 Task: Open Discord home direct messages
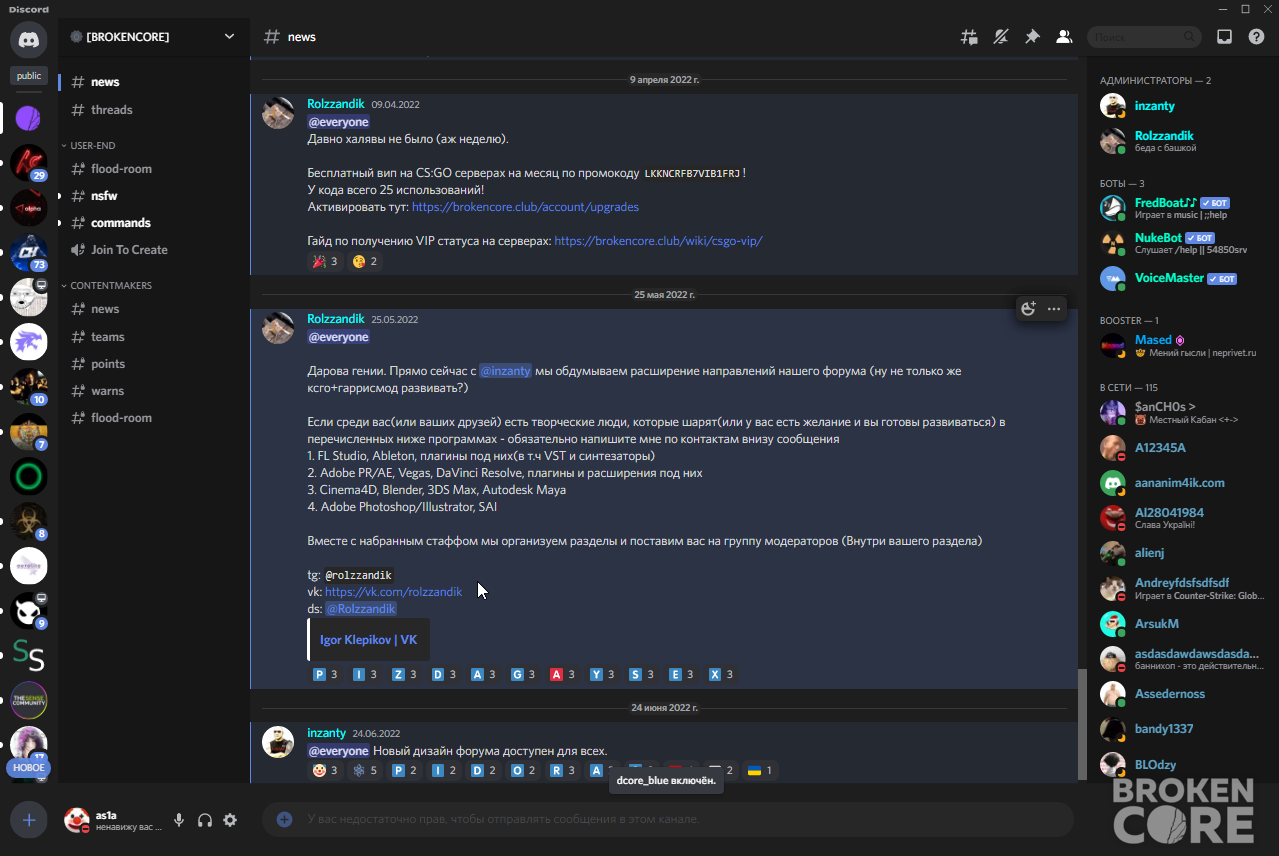[29, 40]
